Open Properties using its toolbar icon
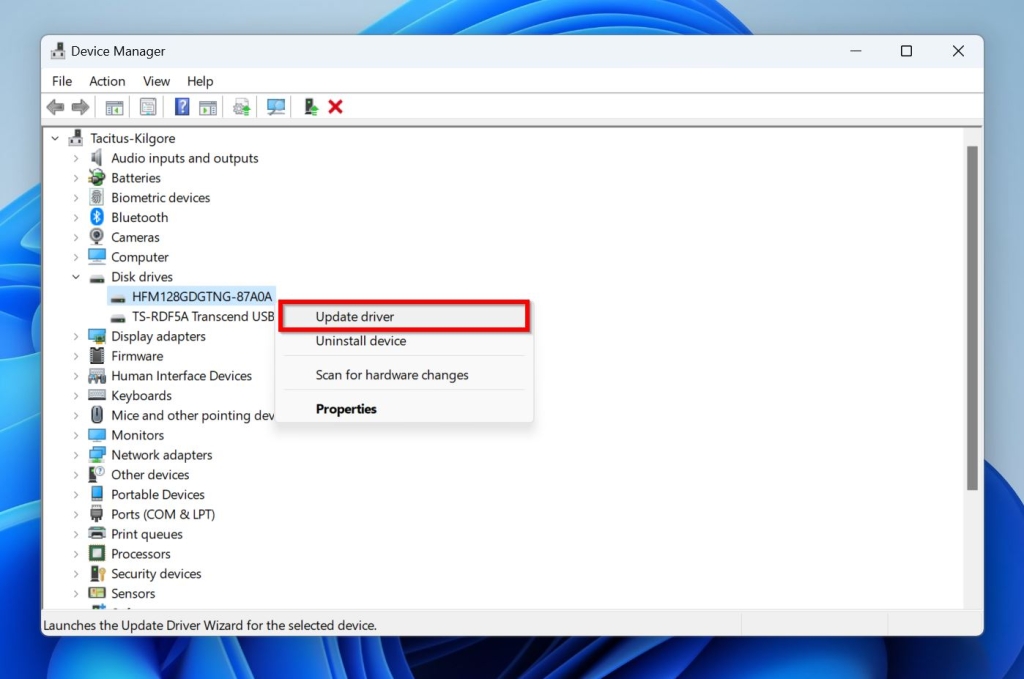Screen dimensions: 1024x679 148,107
